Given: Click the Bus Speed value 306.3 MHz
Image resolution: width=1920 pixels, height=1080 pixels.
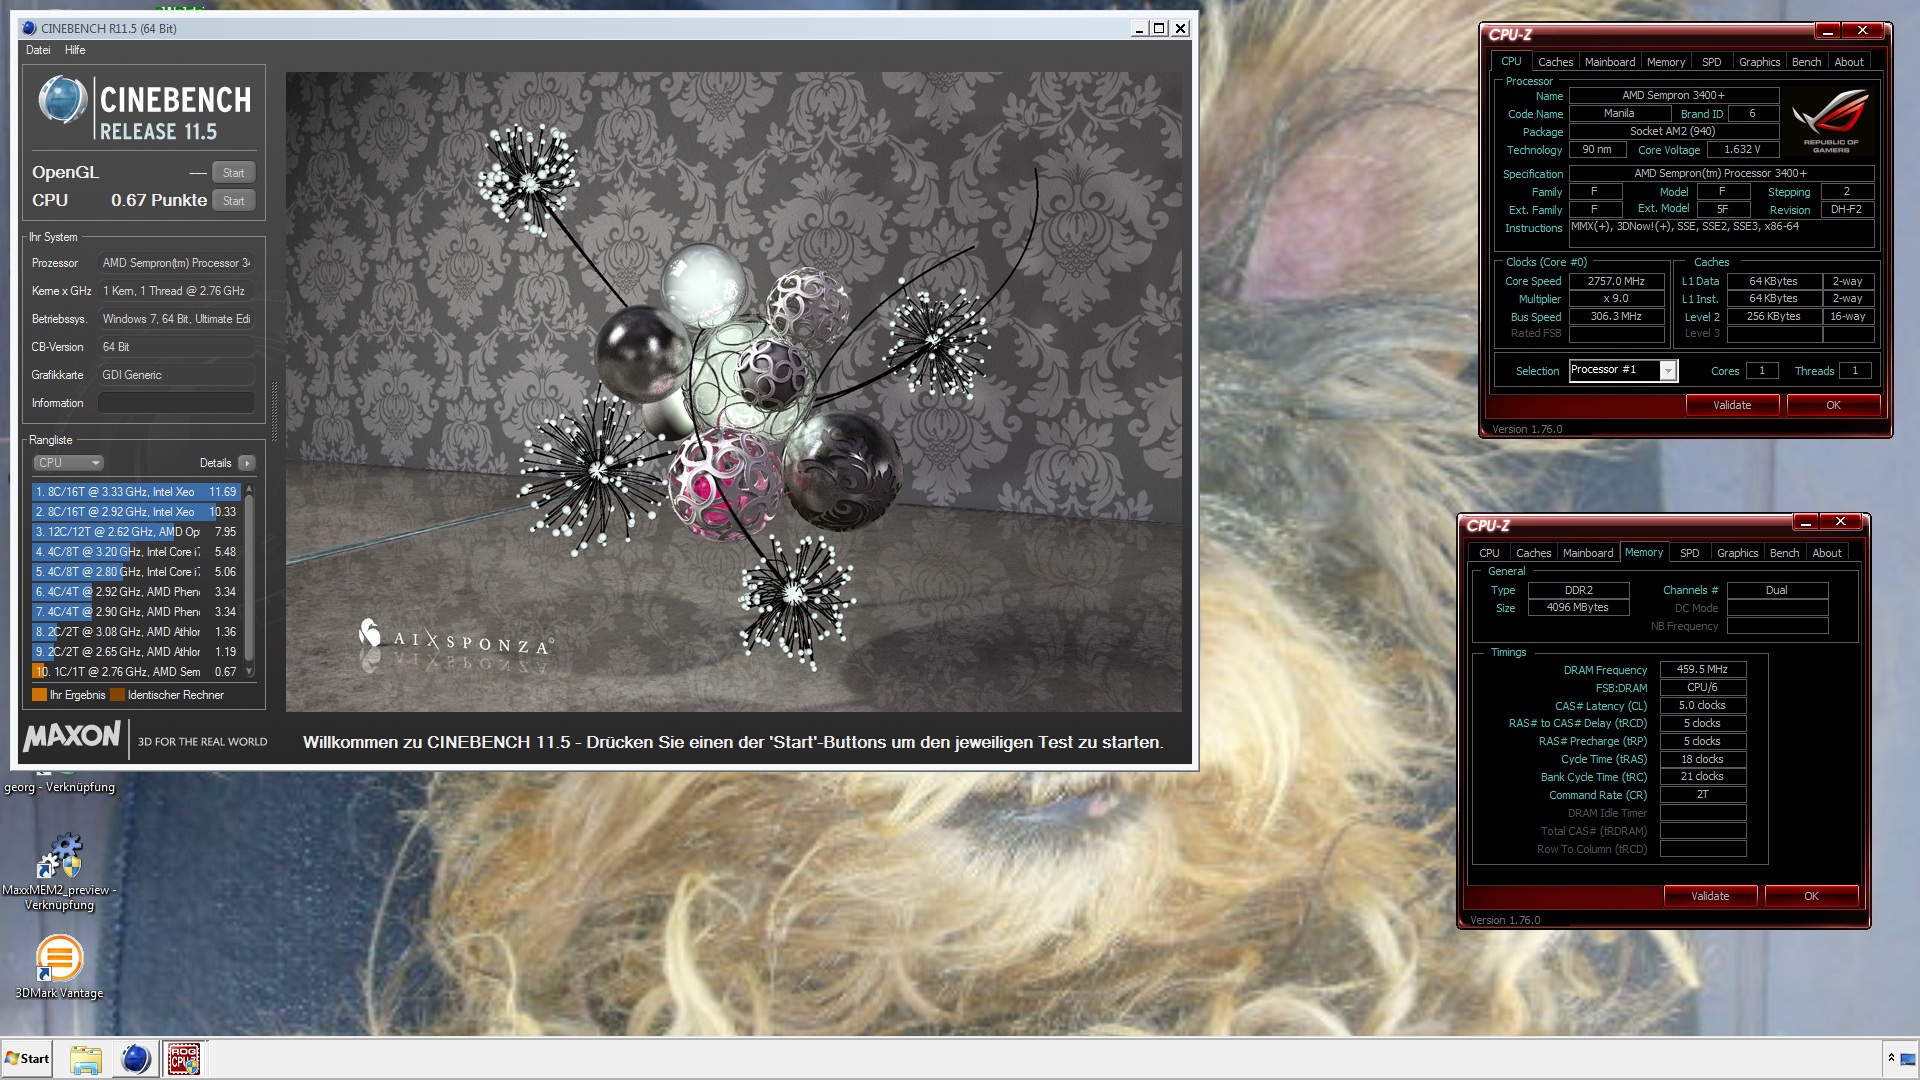Looking at the screenshot, I should click(x=1616, y=317).
